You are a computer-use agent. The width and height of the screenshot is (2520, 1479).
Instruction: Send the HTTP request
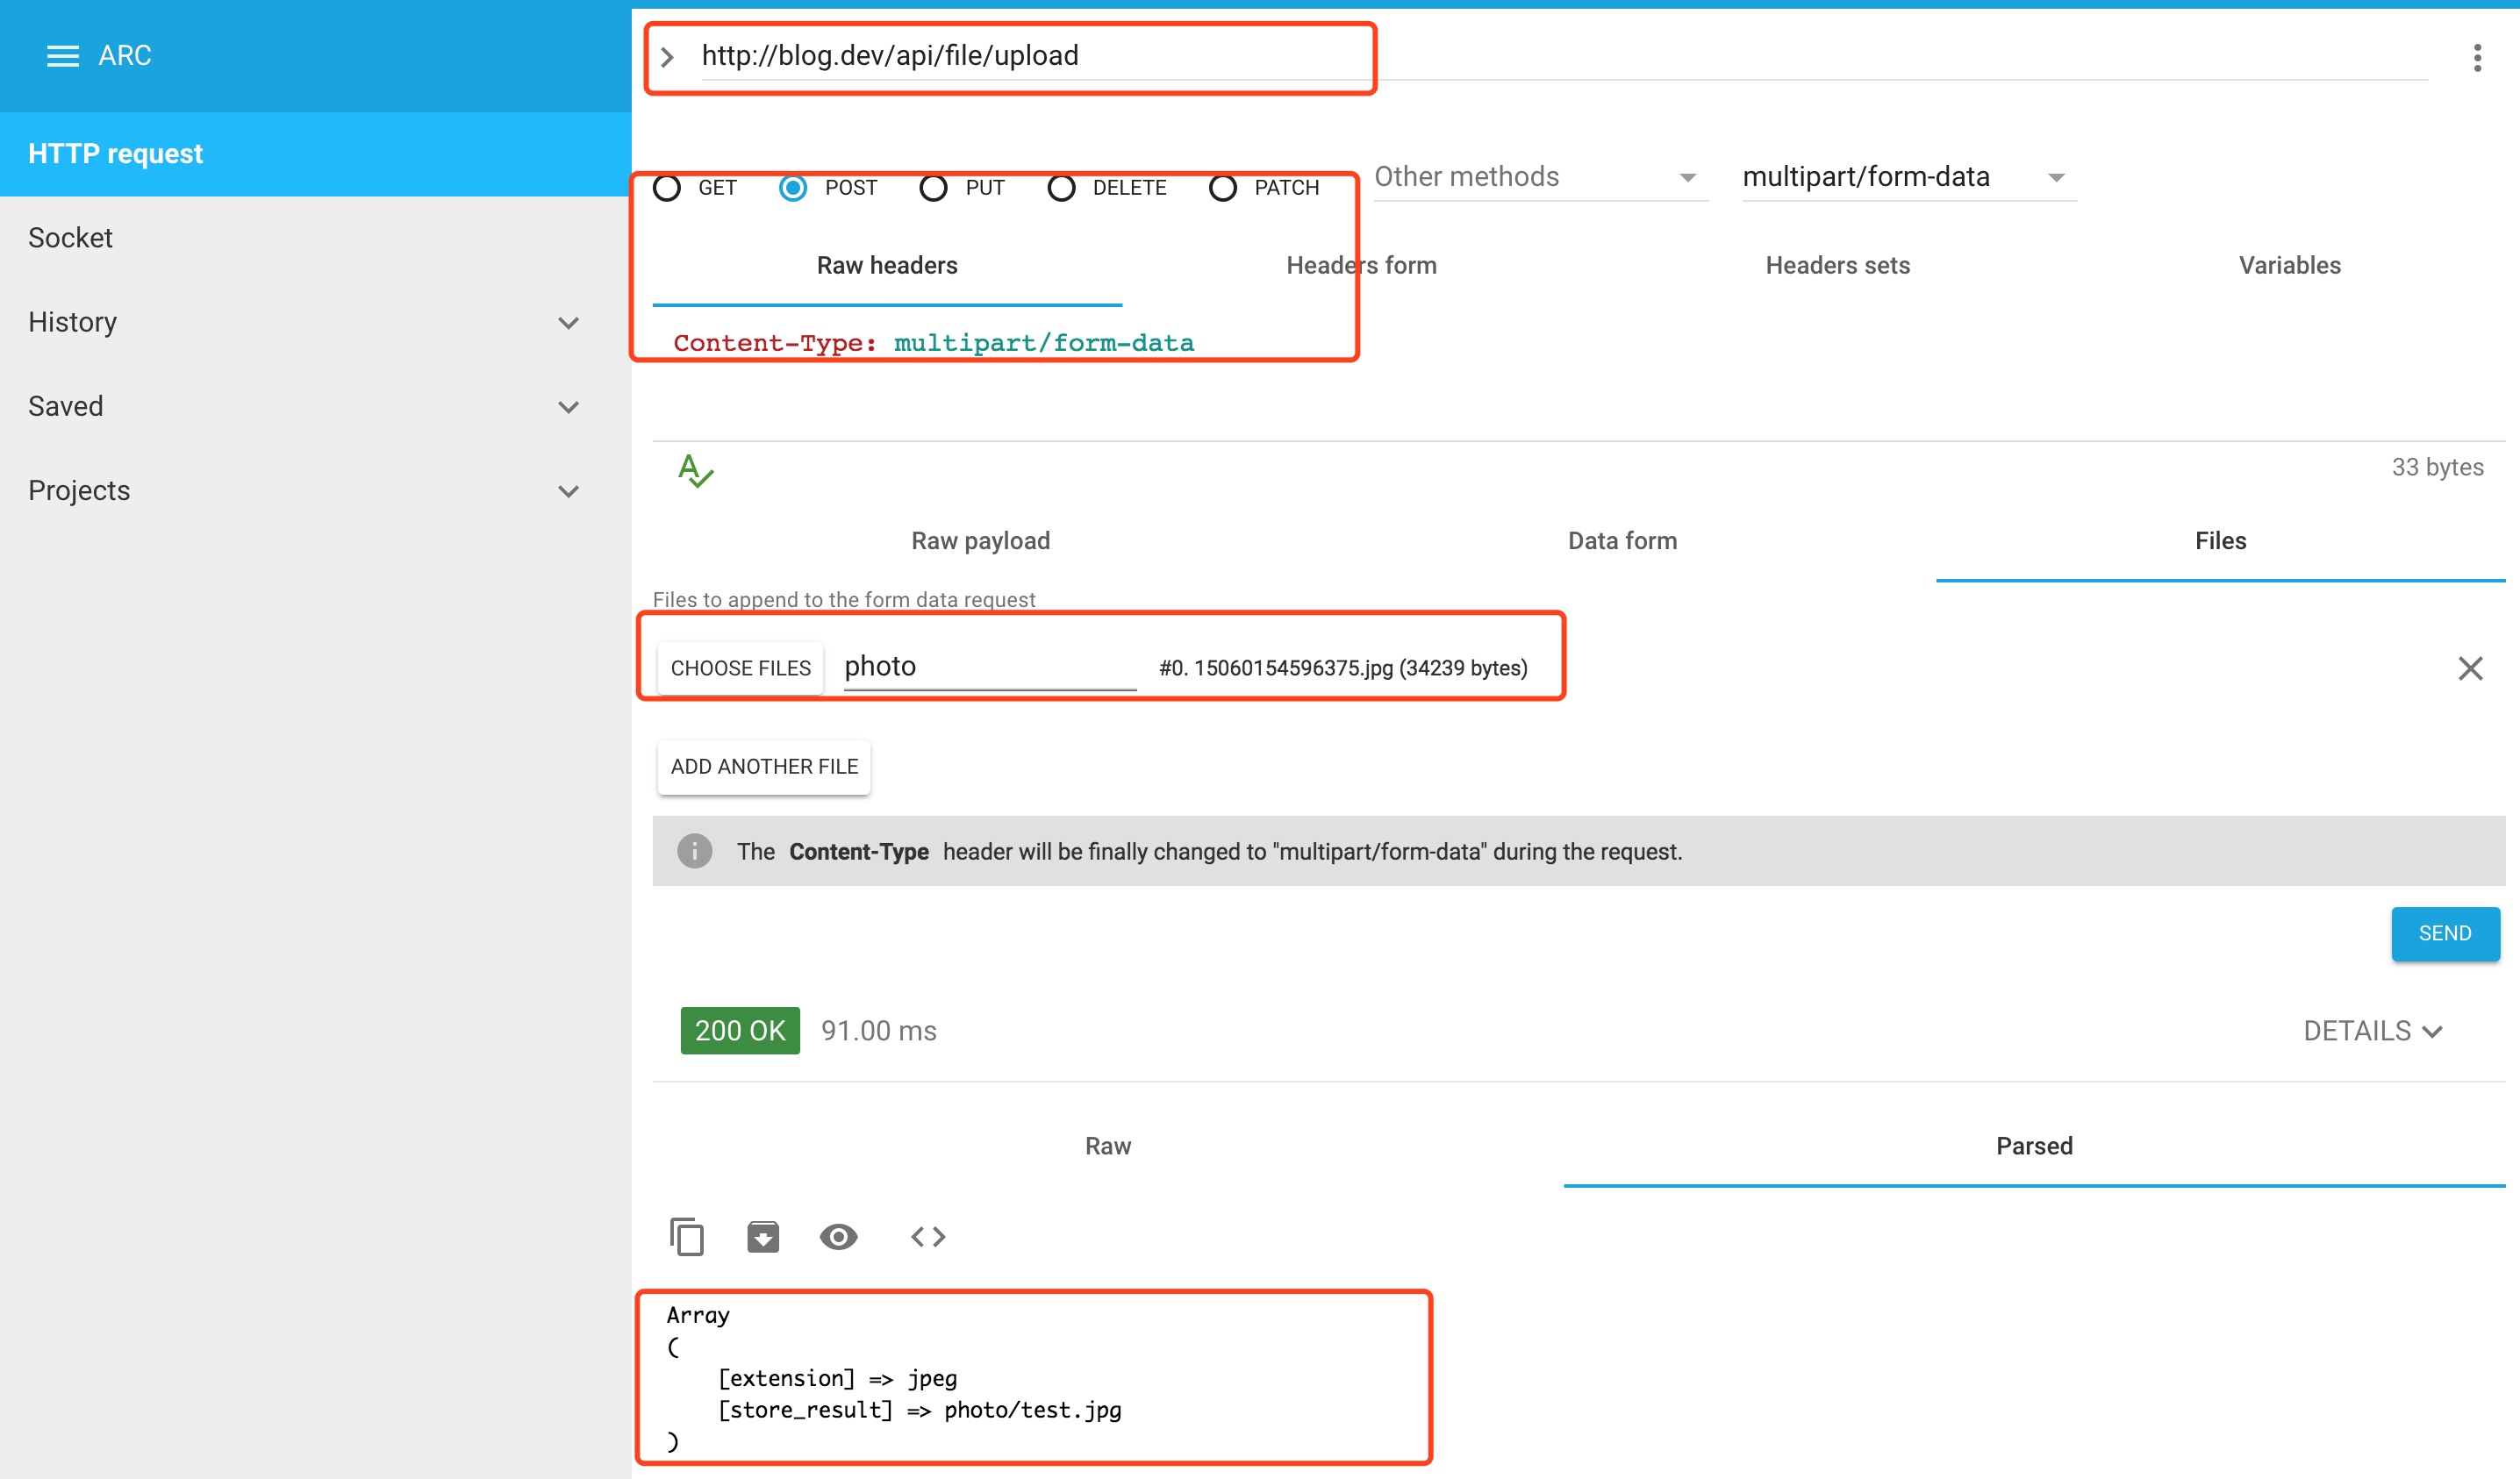[x=2444, y=933]
